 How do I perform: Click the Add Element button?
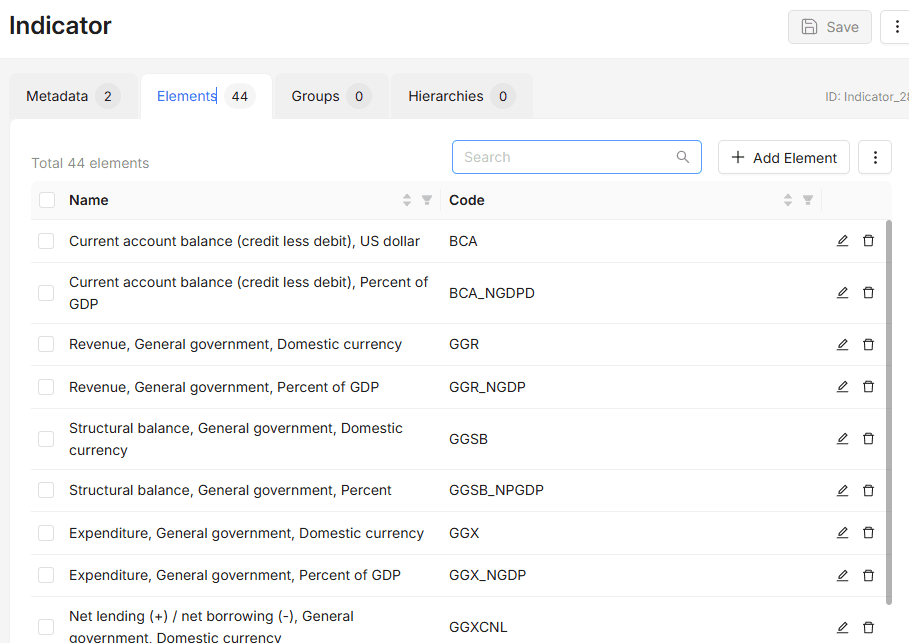pyautogui.click(x=784, y=157)
